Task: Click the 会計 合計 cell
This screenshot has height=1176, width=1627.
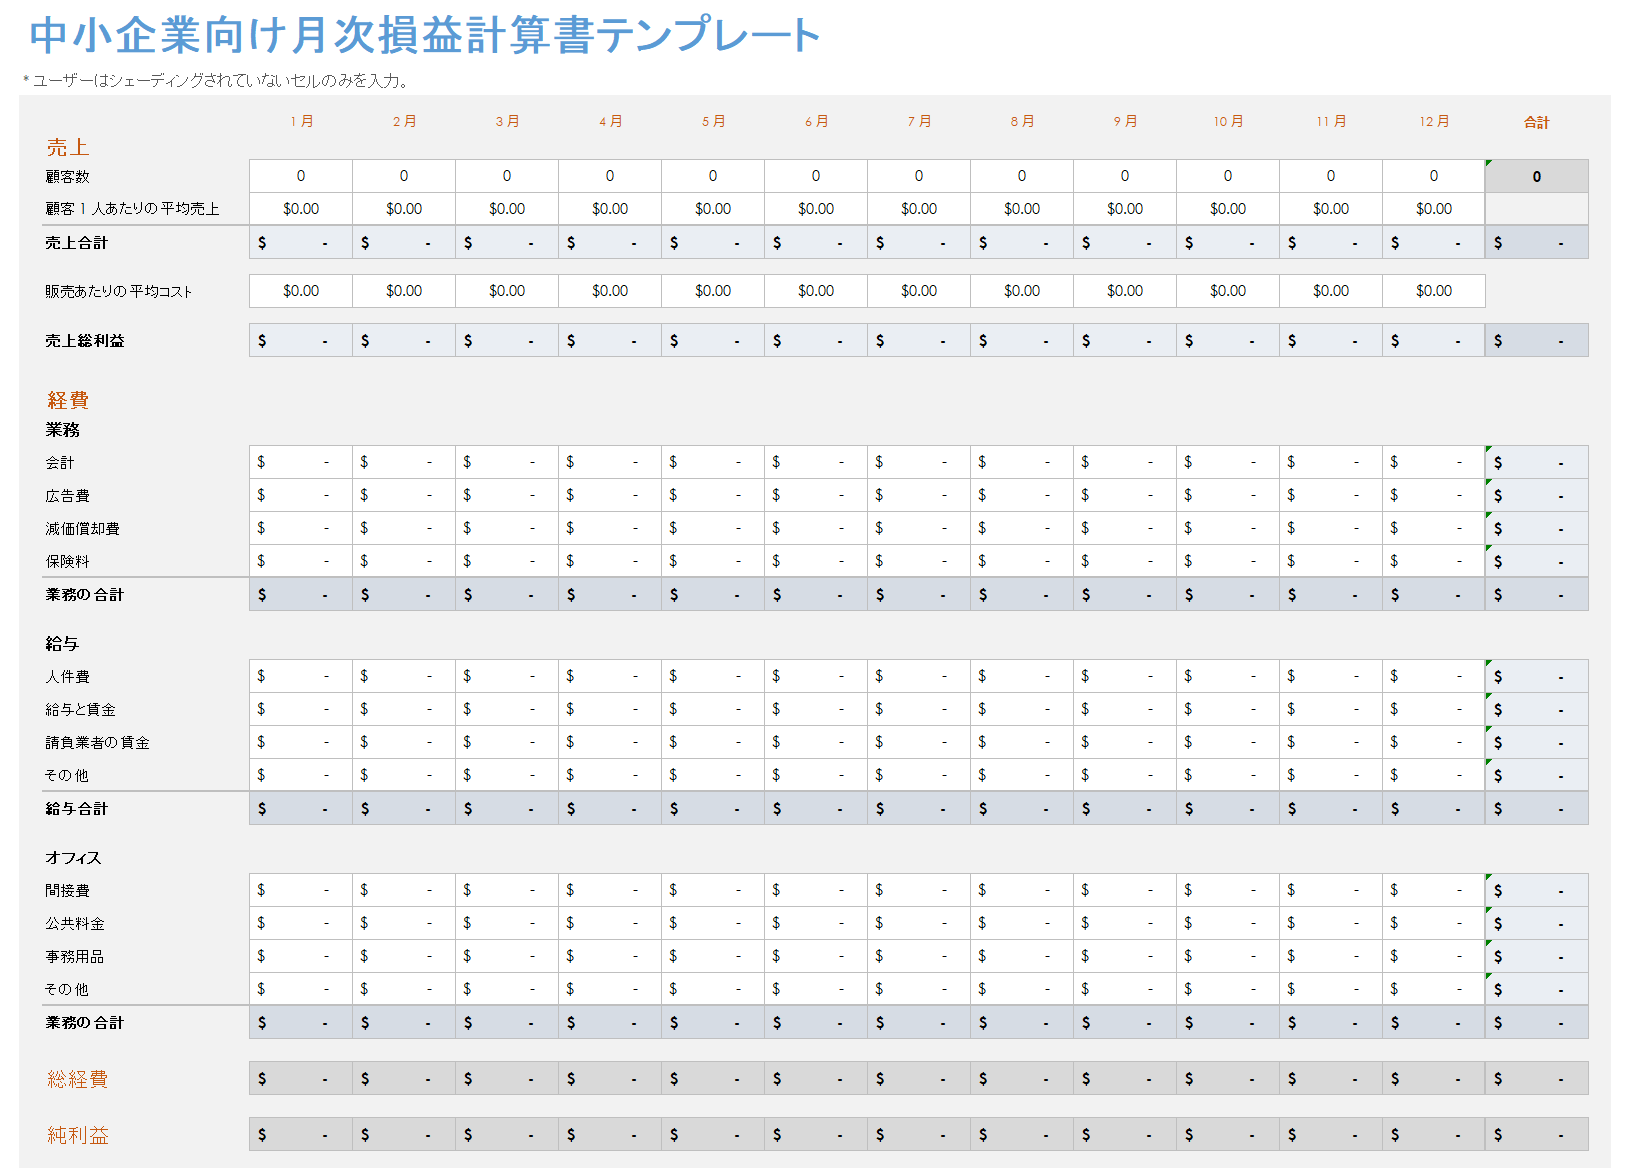Action: pyautogui.click(x=1537, y=462)
